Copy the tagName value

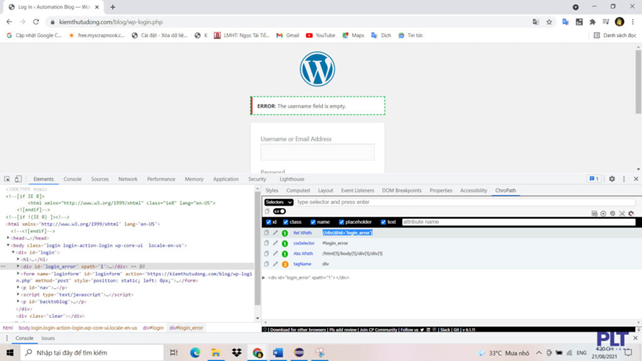click(266, 264)
